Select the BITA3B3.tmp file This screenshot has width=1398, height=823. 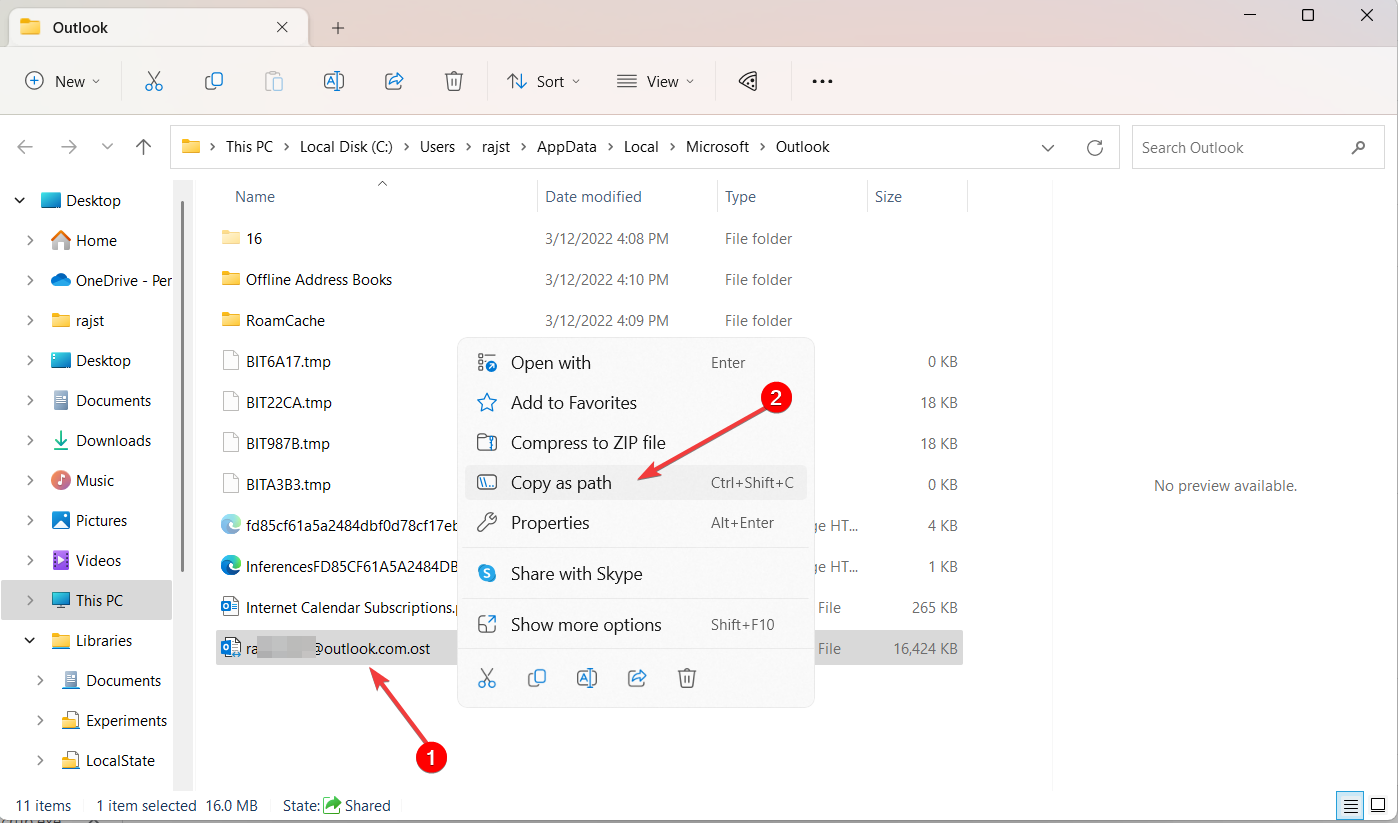pos(288,485)
